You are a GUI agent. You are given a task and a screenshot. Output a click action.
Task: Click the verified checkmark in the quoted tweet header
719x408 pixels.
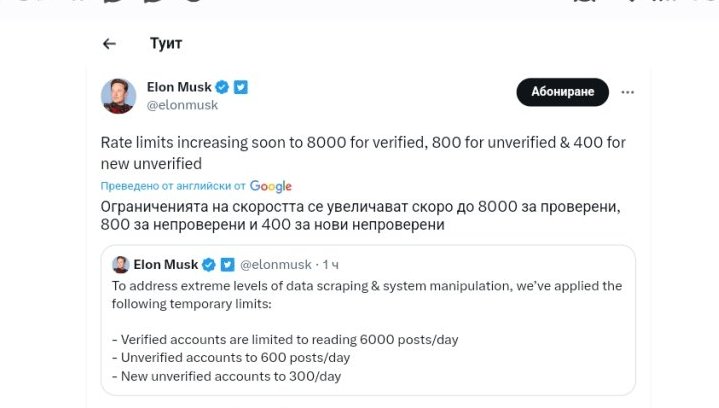(209, 264)
